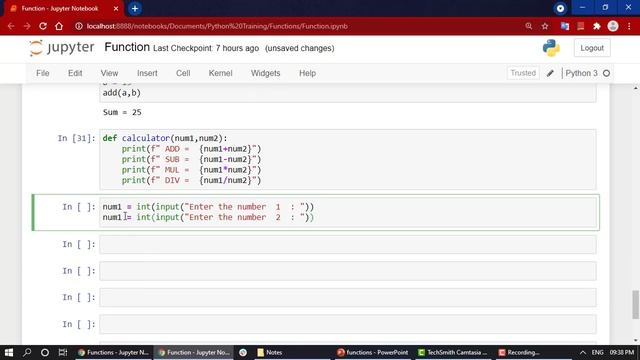Switch to Functions - Jupyter N... taskbar window
The height and width of the screenshot is (360, 640).
pos(113,353)
